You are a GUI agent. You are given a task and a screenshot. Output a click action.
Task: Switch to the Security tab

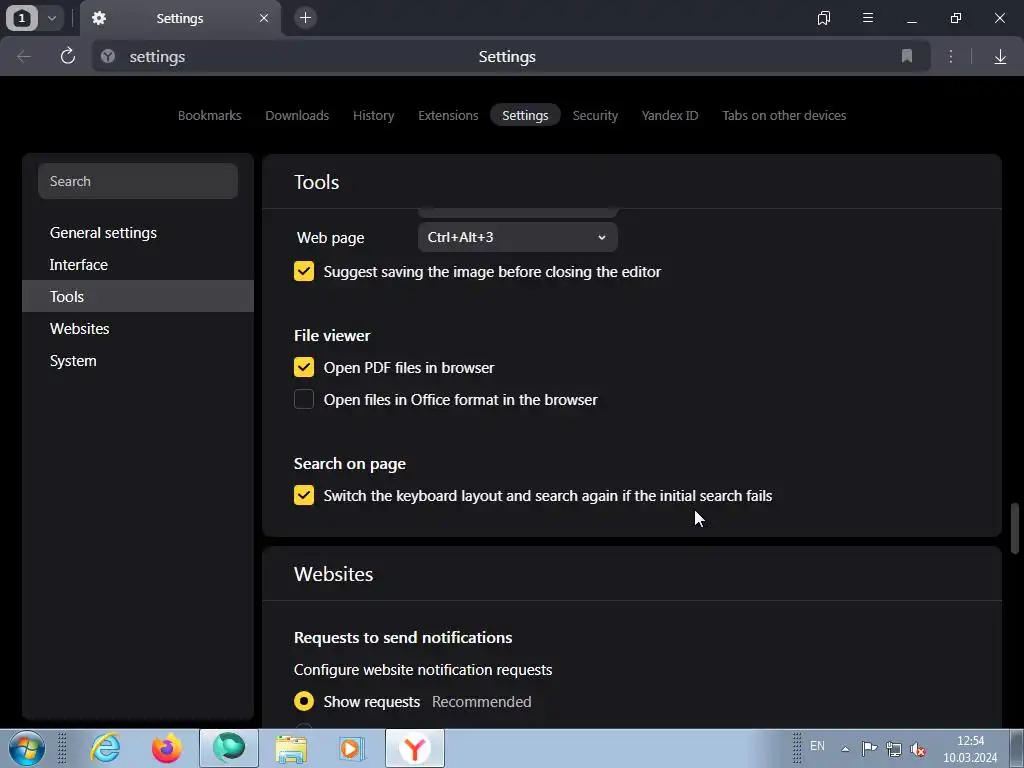pos(595,116)
